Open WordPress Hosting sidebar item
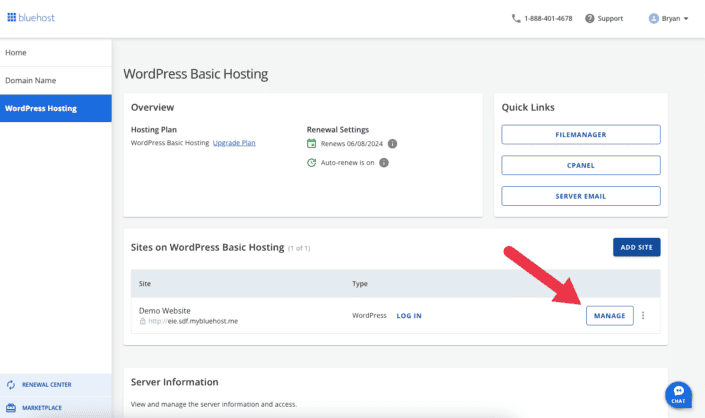This screenshot has height=418, width=705. click(41, 108)
